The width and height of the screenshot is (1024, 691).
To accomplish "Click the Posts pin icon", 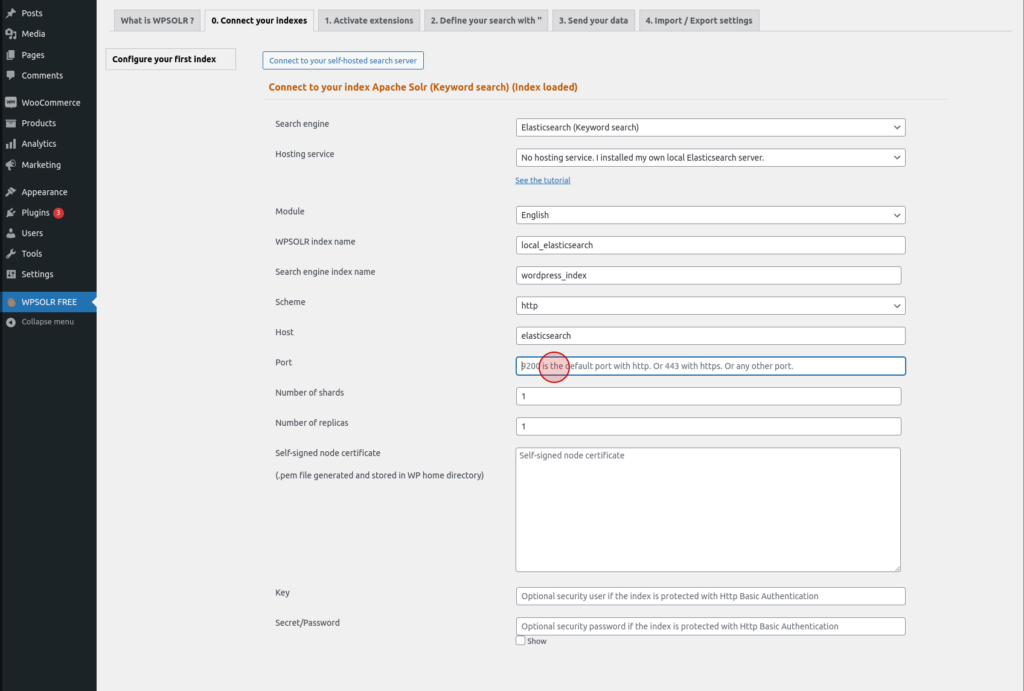I will [x=10, y=13].
